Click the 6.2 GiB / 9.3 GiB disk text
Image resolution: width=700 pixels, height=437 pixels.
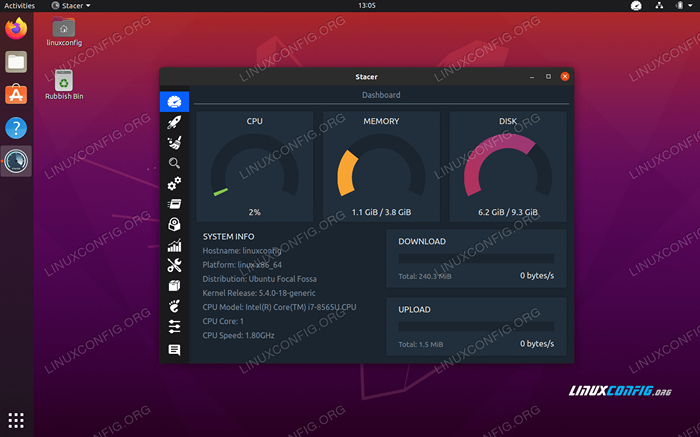coord(508,212)
